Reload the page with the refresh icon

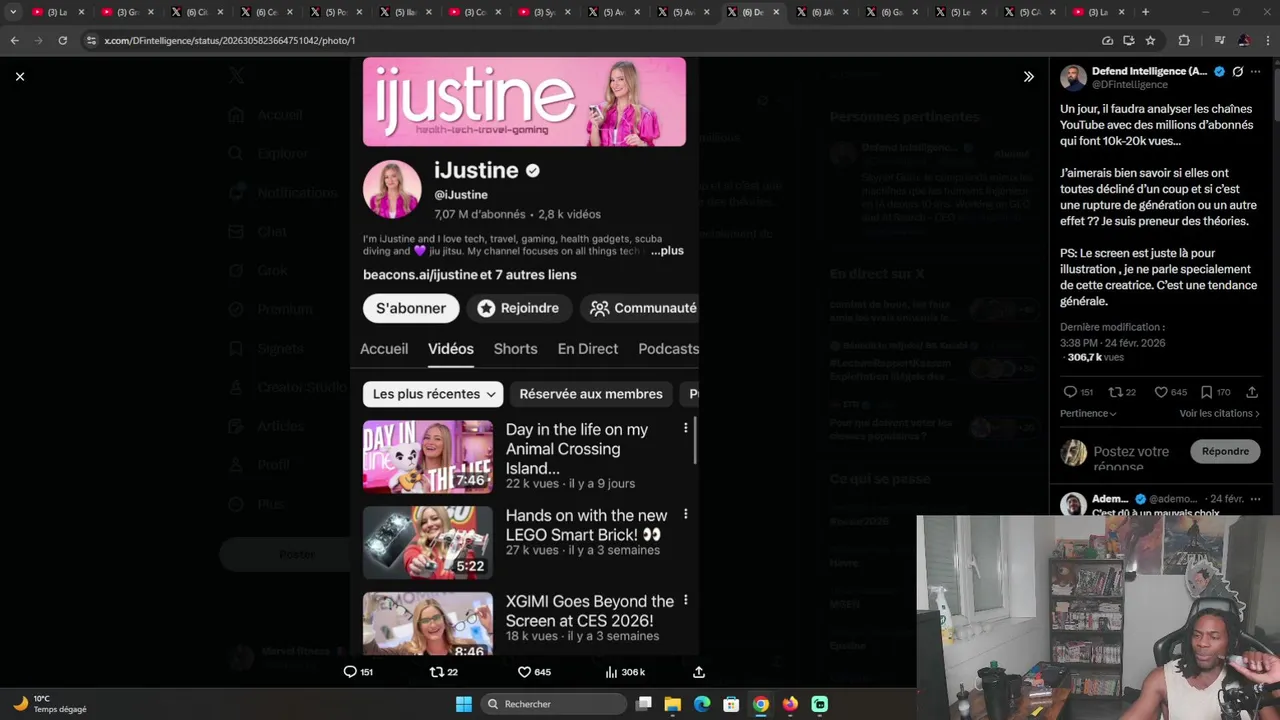[62, 40]
